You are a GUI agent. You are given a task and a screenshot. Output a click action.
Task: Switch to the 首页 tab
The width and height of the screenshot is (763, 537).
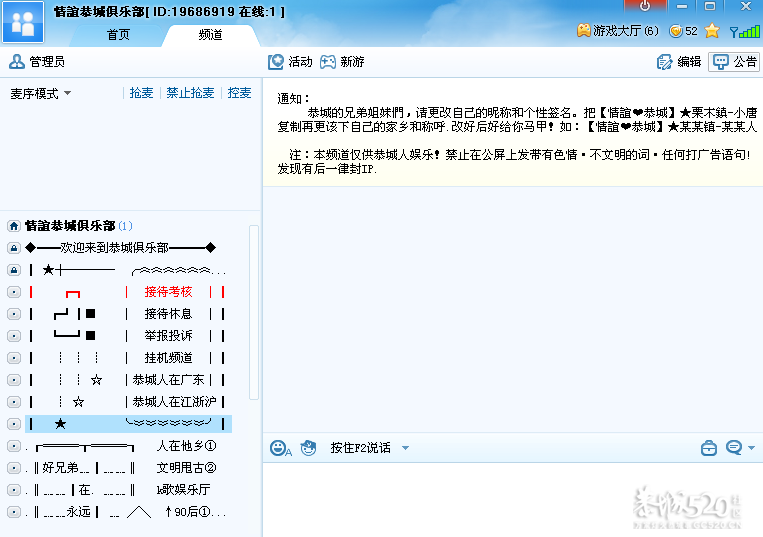click(x=118, y=34)
